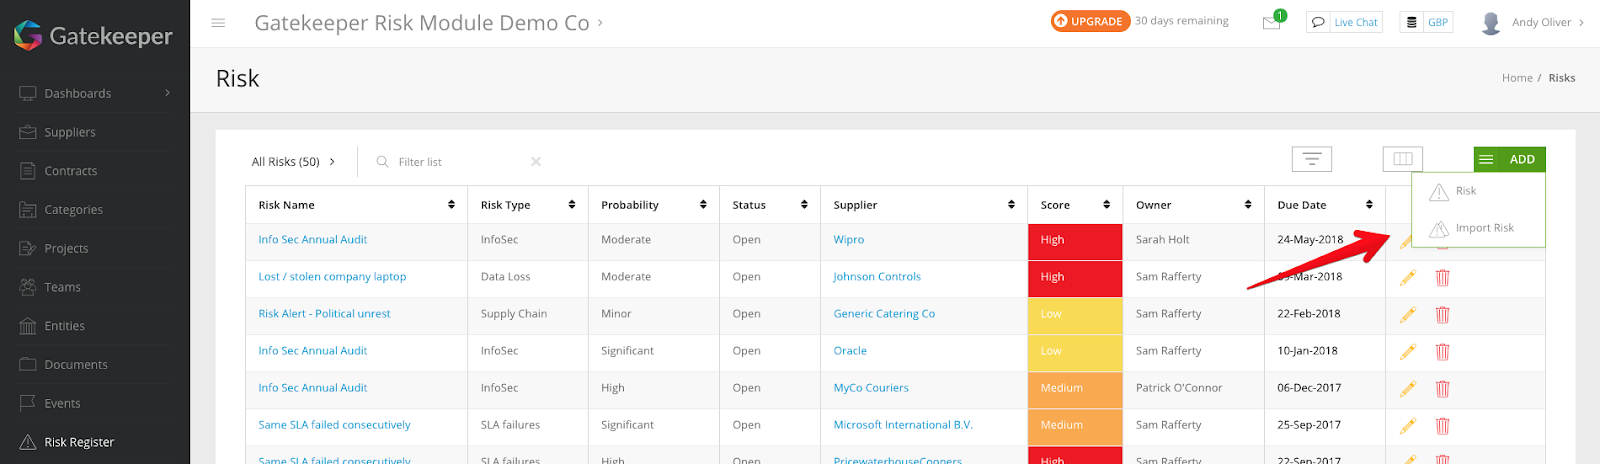Image resolution: width=1600 pixels, height=464 pixels.
Task: Open the column chooser icon button
Action: point(1402,159)
